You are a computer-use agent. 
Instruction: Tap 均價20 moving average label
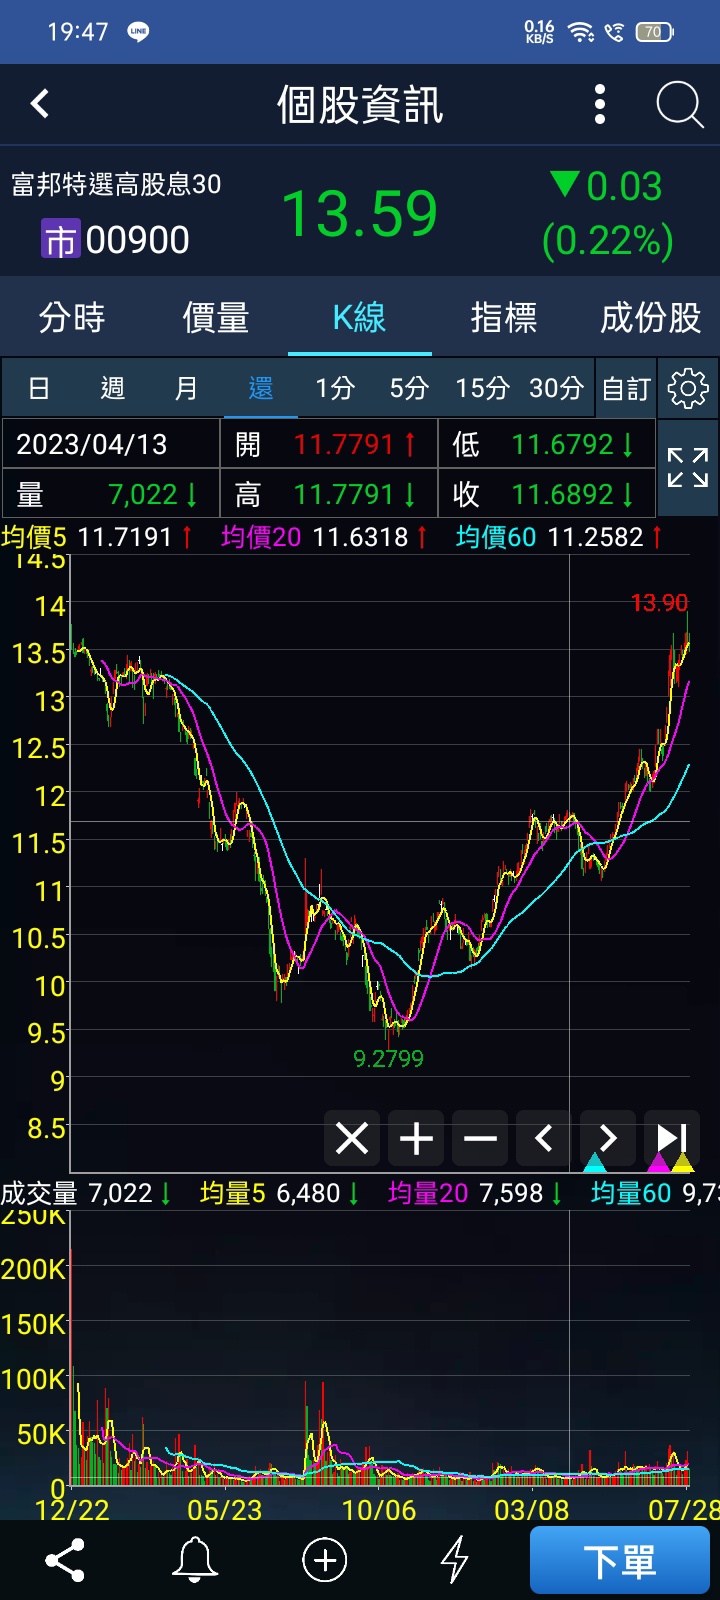point(261,537)
